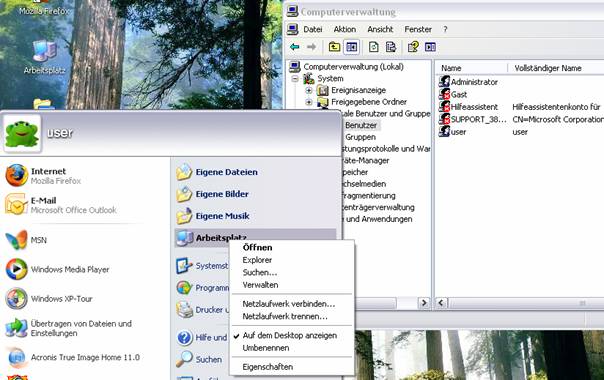Viewport: 604px width, 380px height.
Task: Choose Suchen... in the context menu
Action: (x=292, y=272)
